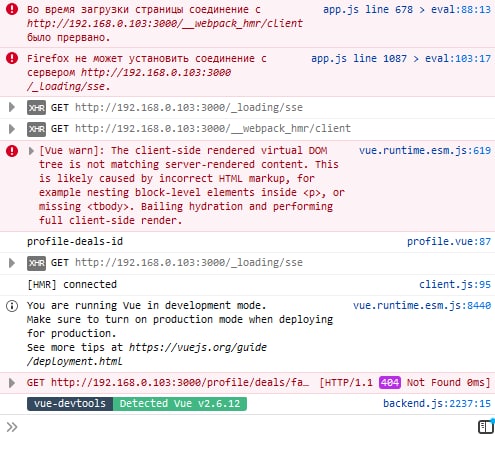Select the 'You are running Vue in development mode' text

tap(146, 305)
